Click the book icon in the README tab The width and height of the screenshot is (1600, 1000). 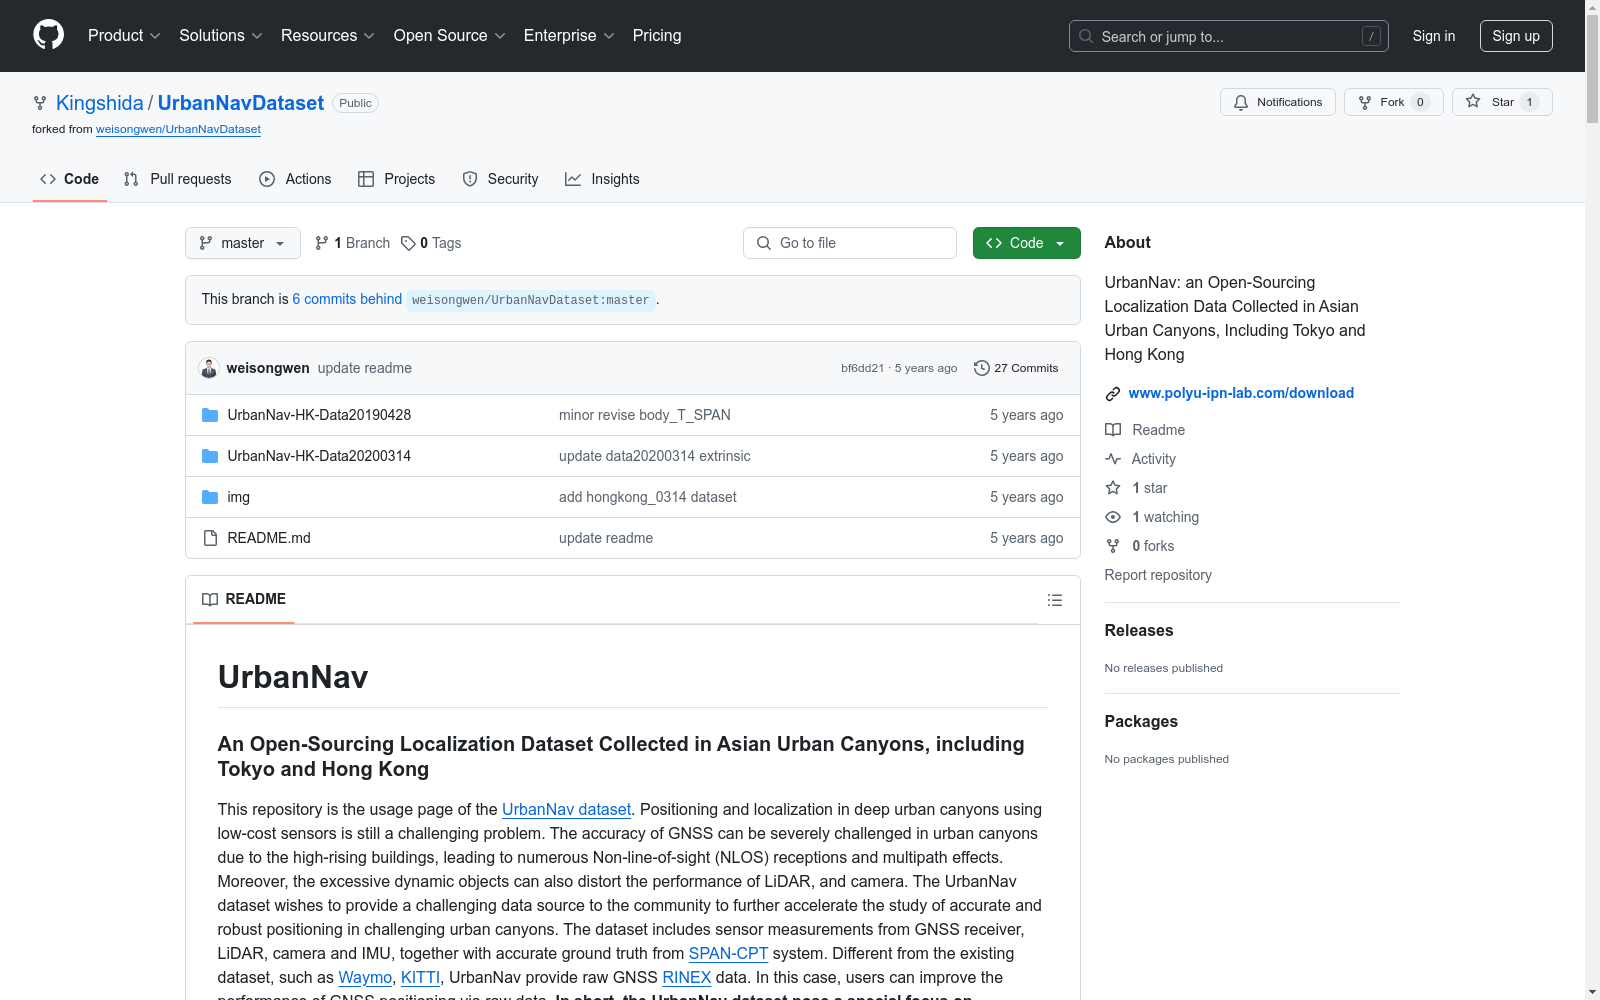[x=210, y=599]
